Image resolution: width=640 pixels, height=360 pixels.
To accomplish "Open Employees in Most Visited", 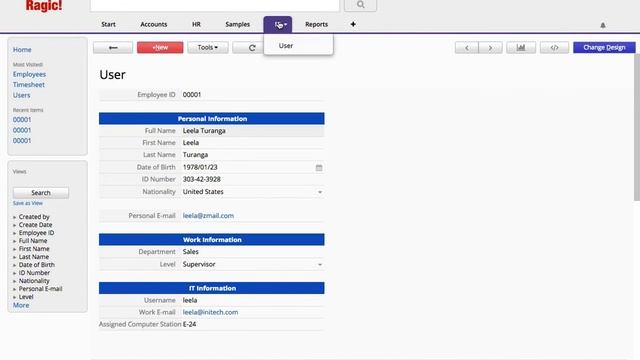I will [x=29, y=74].
